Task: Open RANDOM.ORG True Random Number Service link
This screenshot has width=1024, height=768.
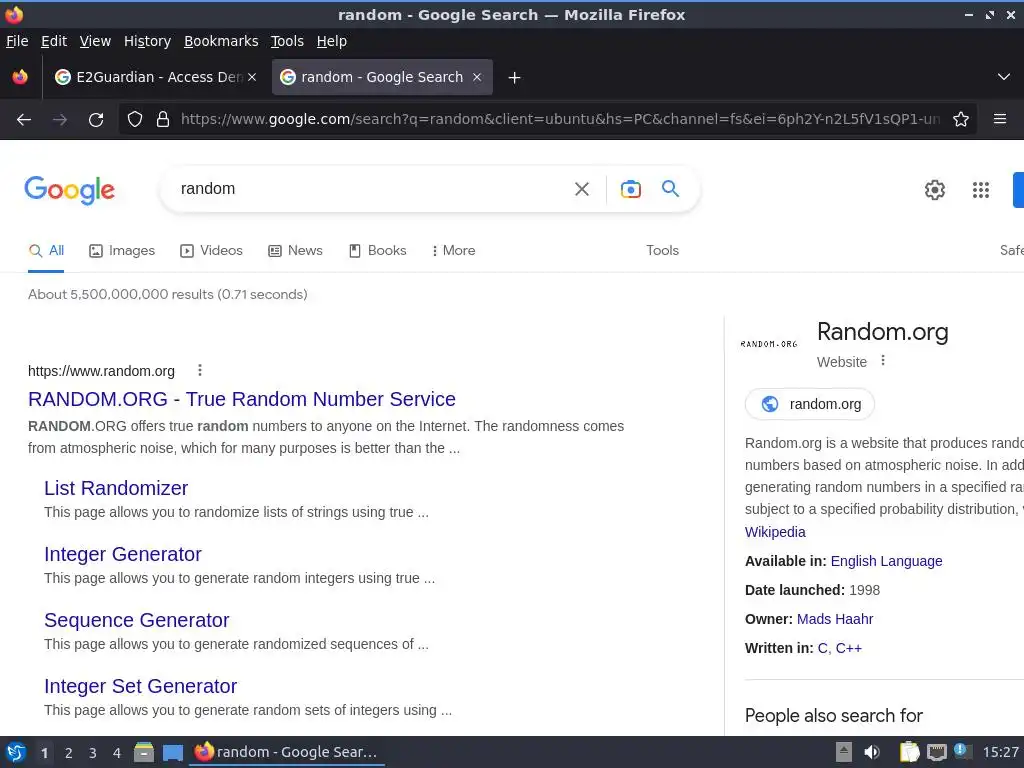Action: tap(242, 399)
